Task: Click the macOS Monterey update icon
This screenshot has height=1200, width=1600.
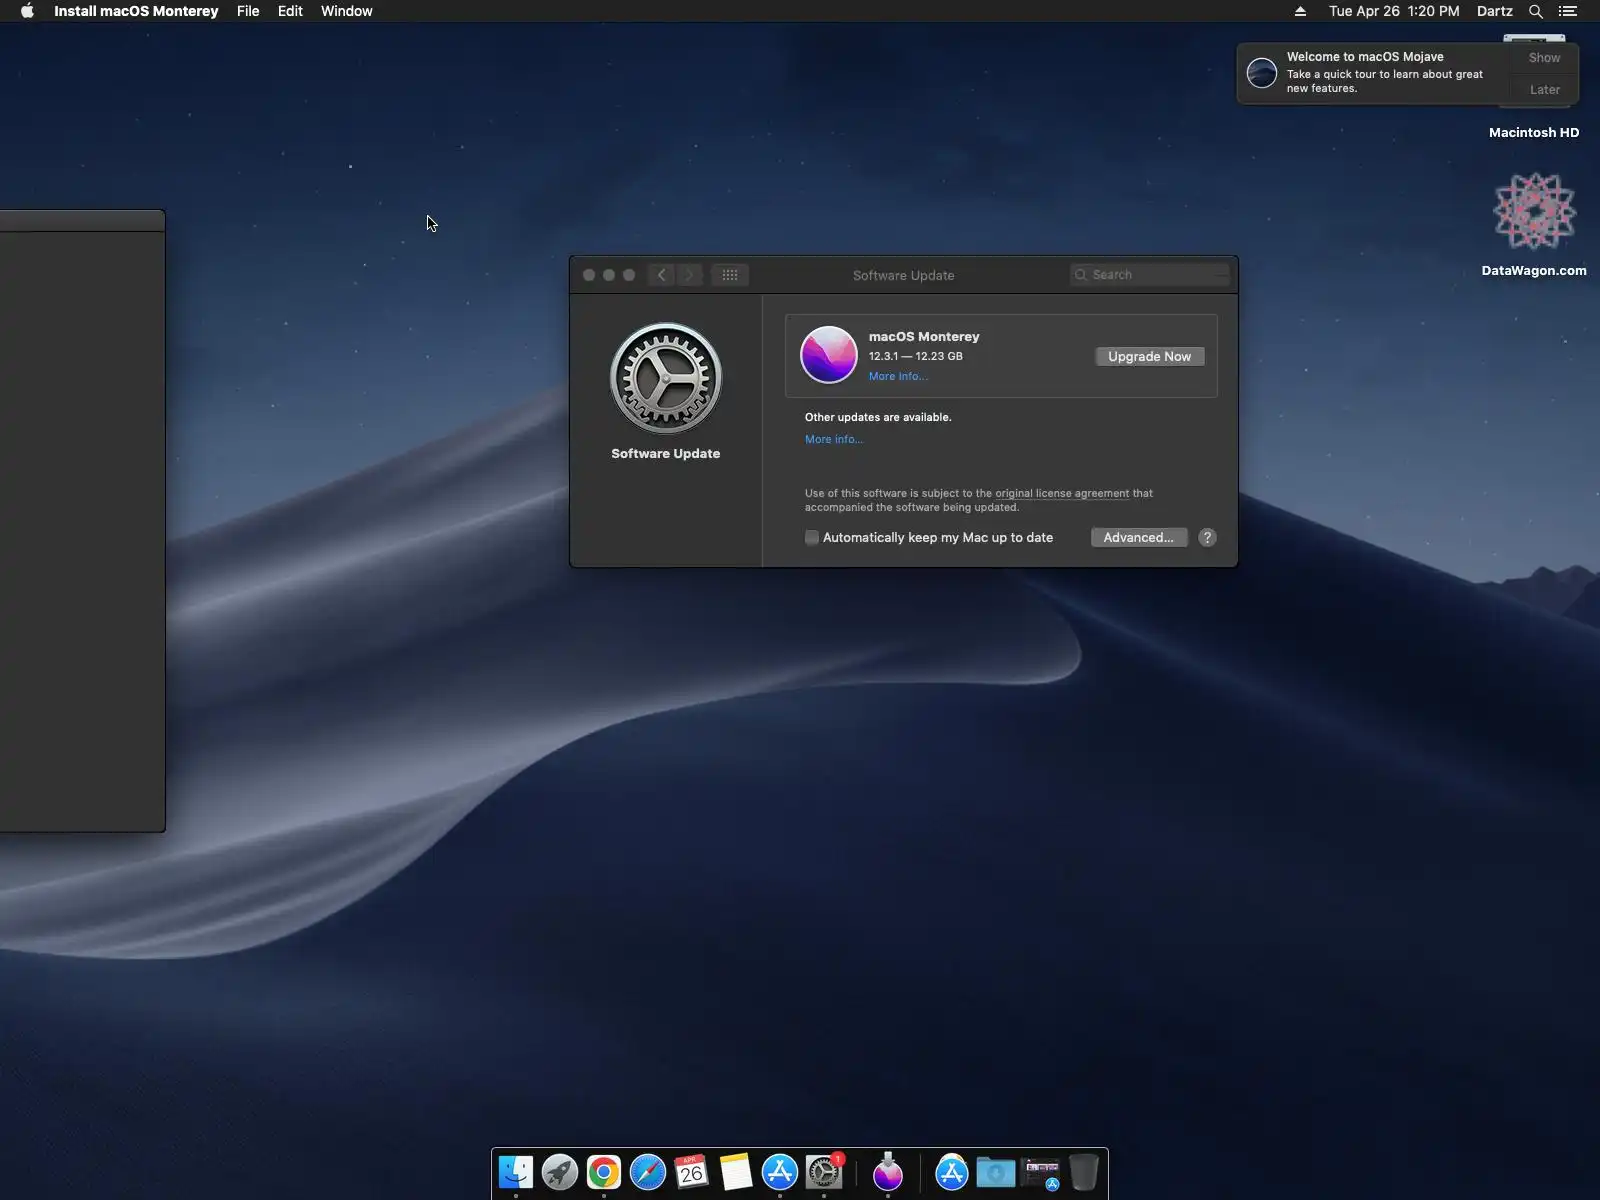Action: (829, 355)
